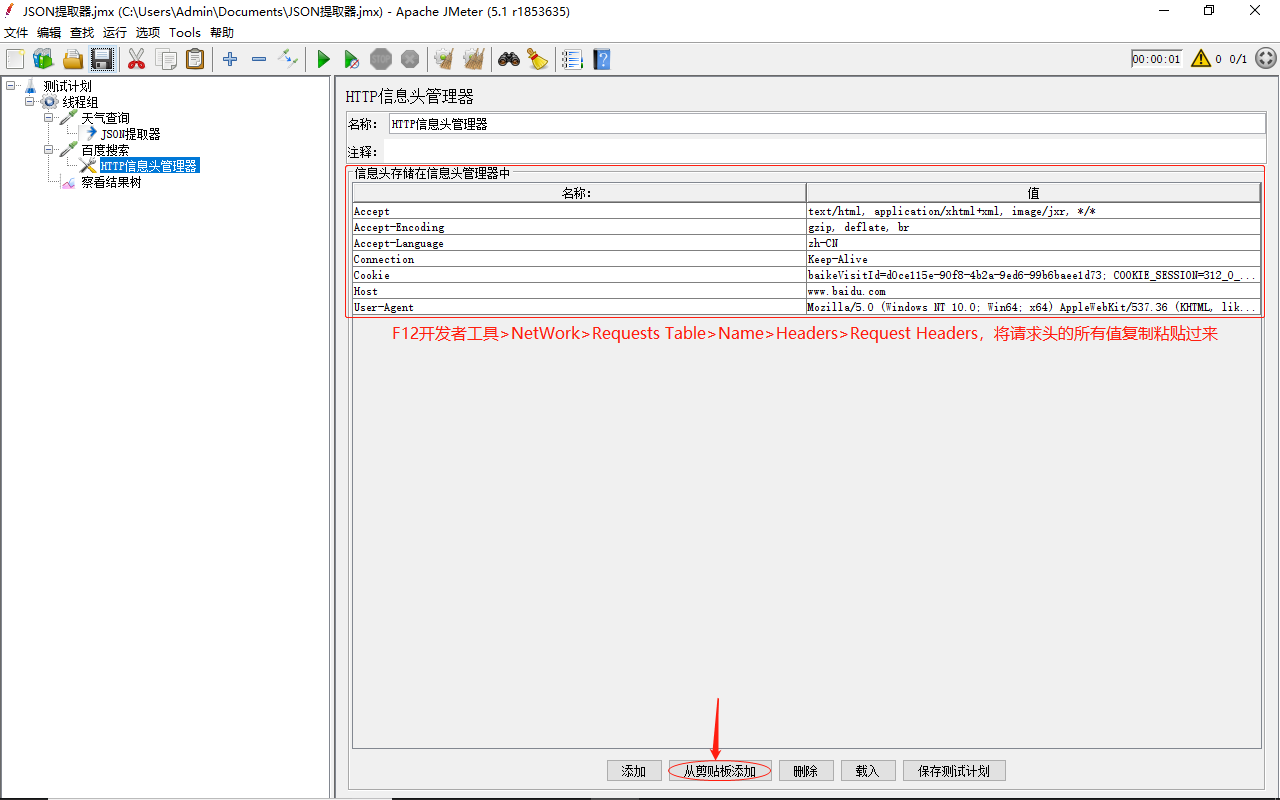The image size is (1280, 800).
Task: Click the New test plan icon
Action: 15,59
